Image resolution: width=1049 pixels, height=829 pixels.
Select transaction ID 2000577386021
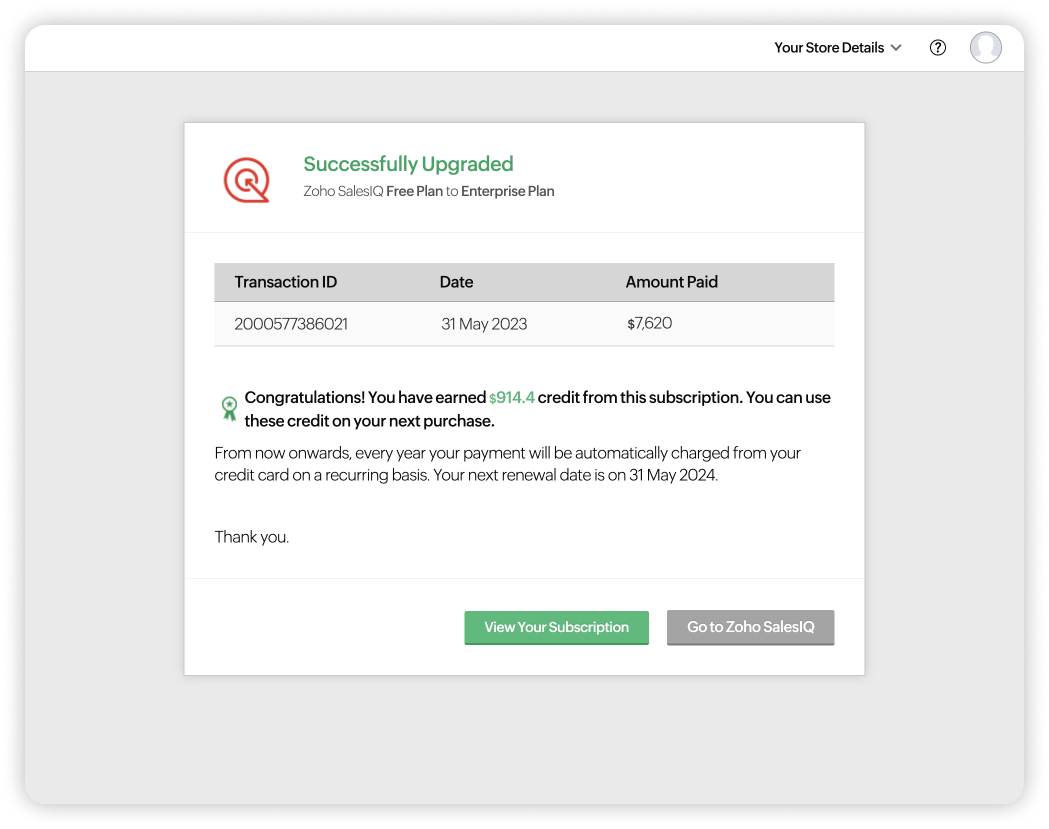[291, 324]
